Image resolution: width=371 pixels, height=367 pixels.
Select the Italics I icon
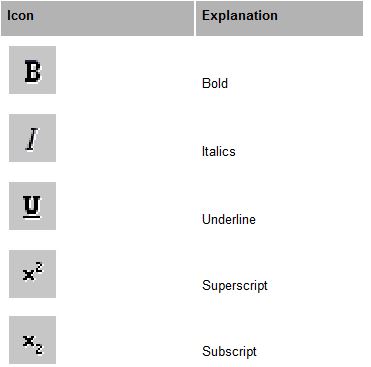(x=32, y=139)
